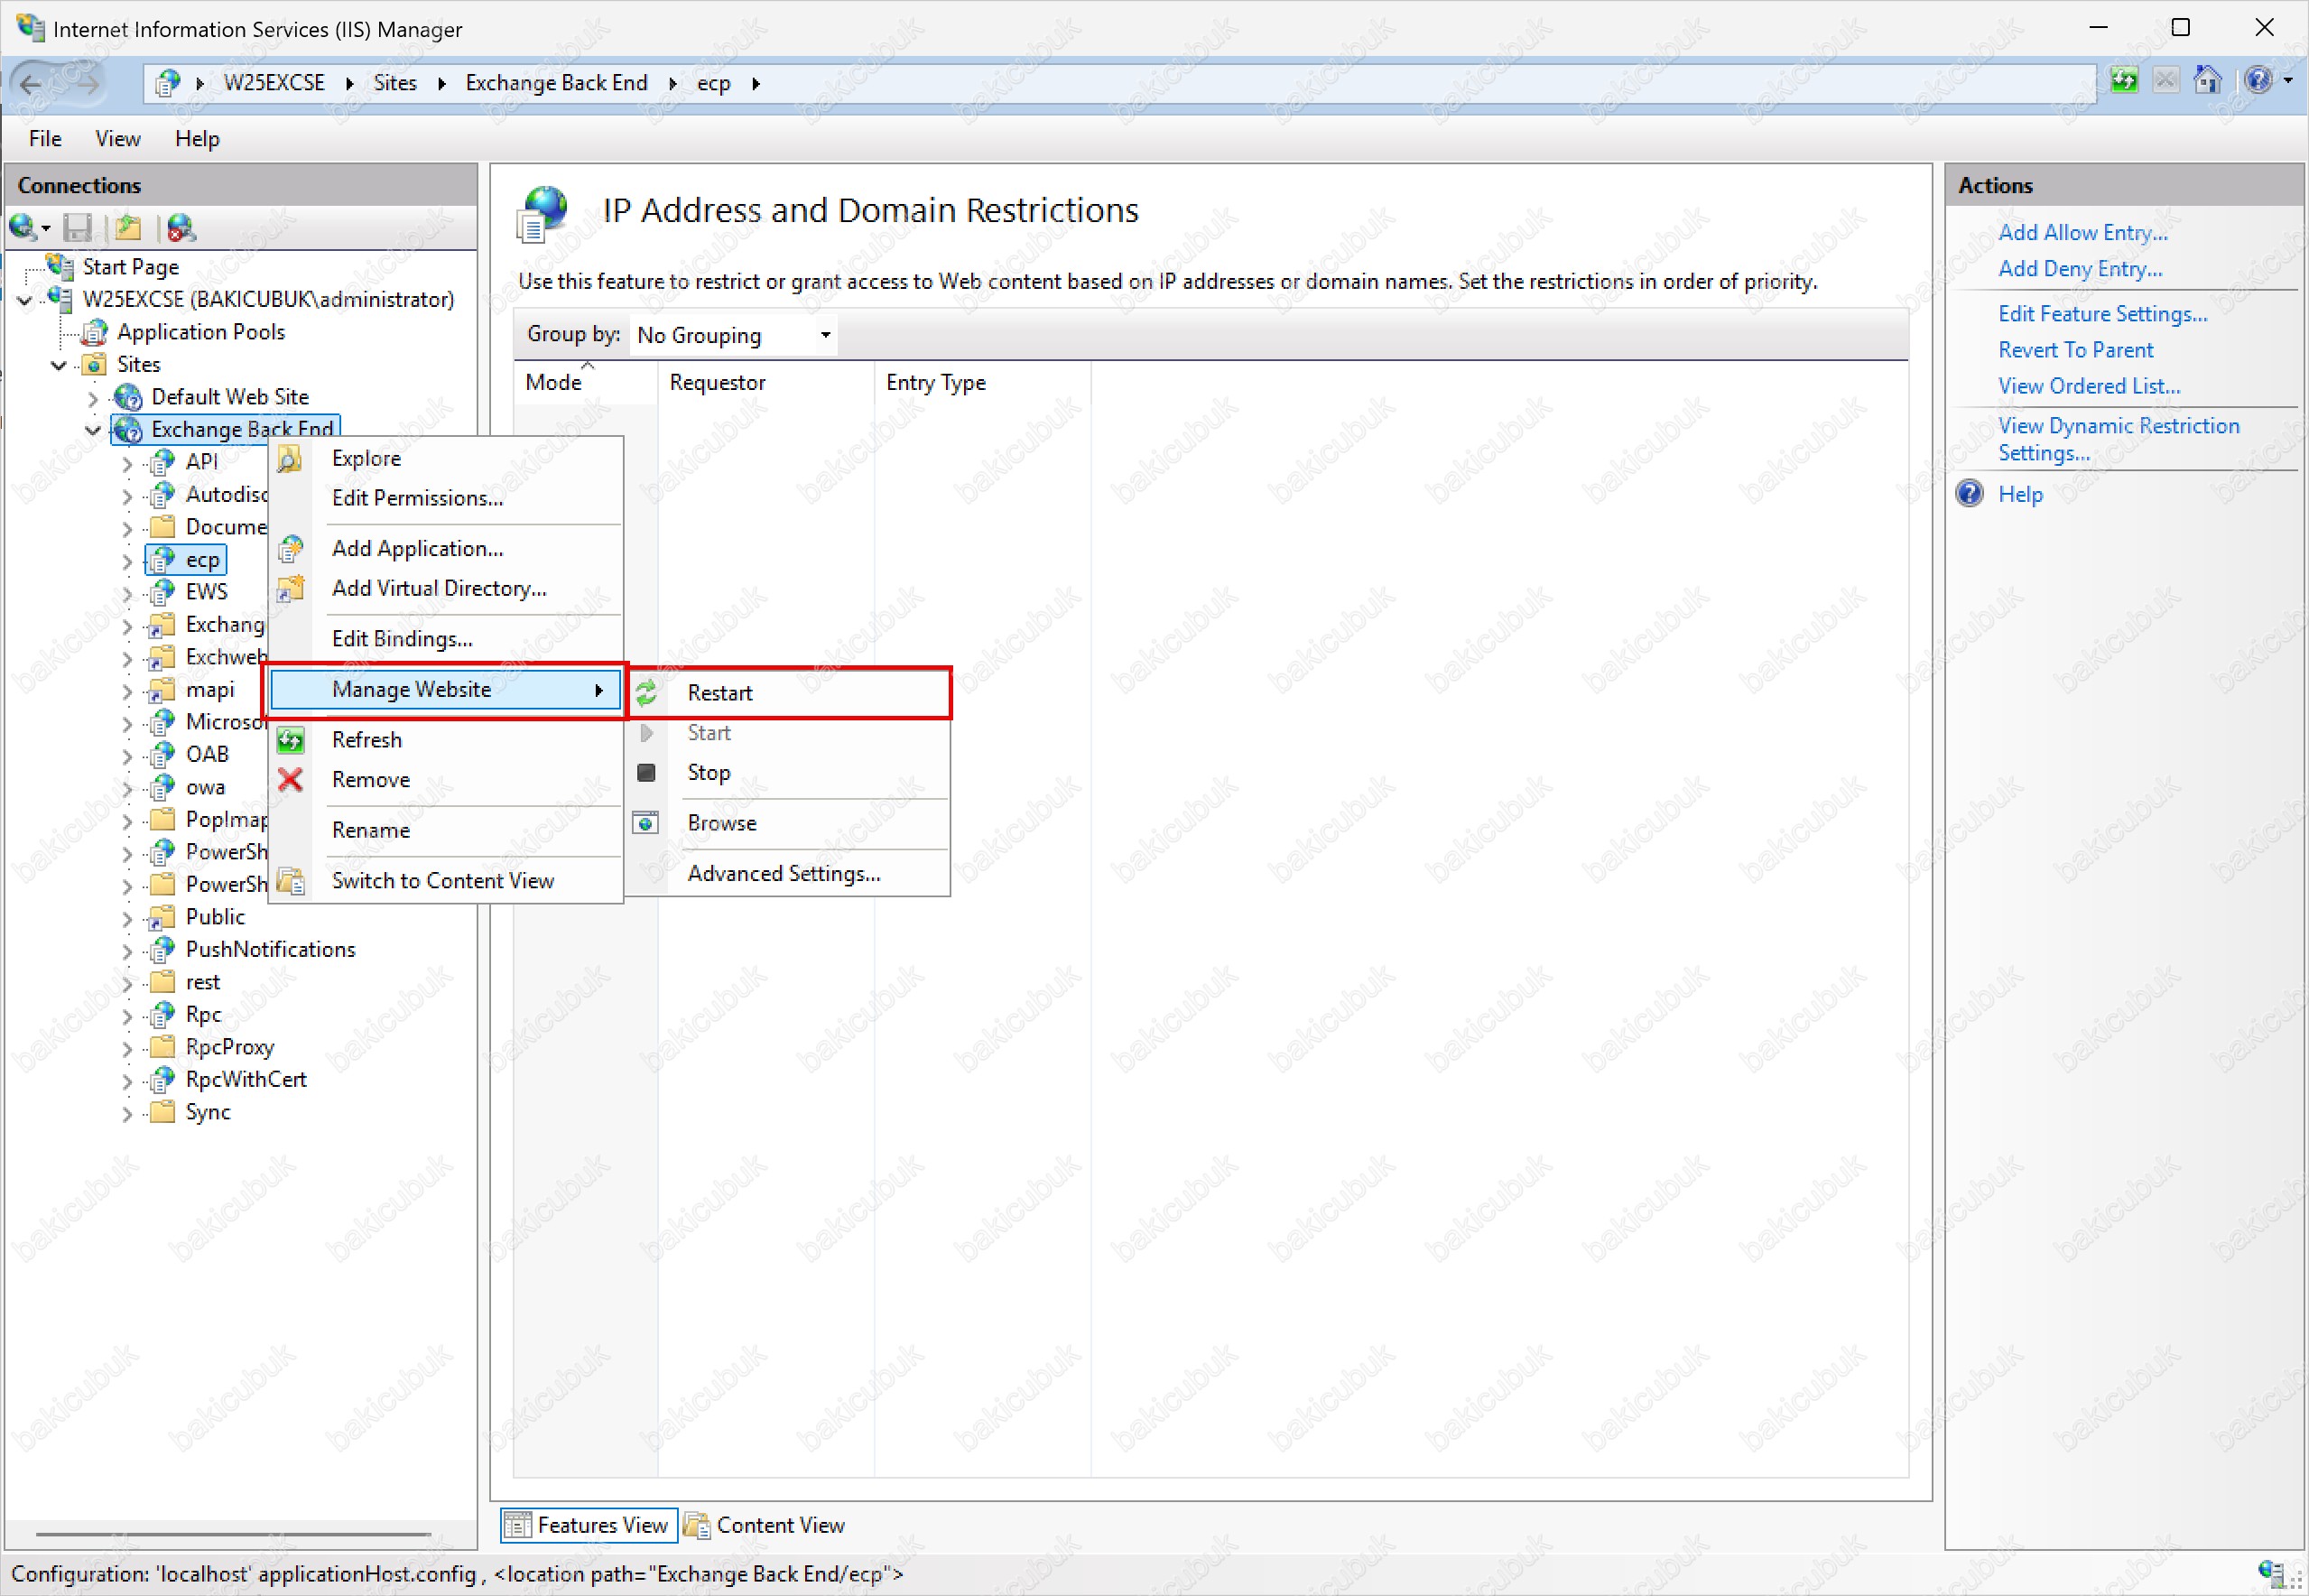Click the back navigation arrow
Viewport: 2309px width, 1596px height.
[31, 84]
